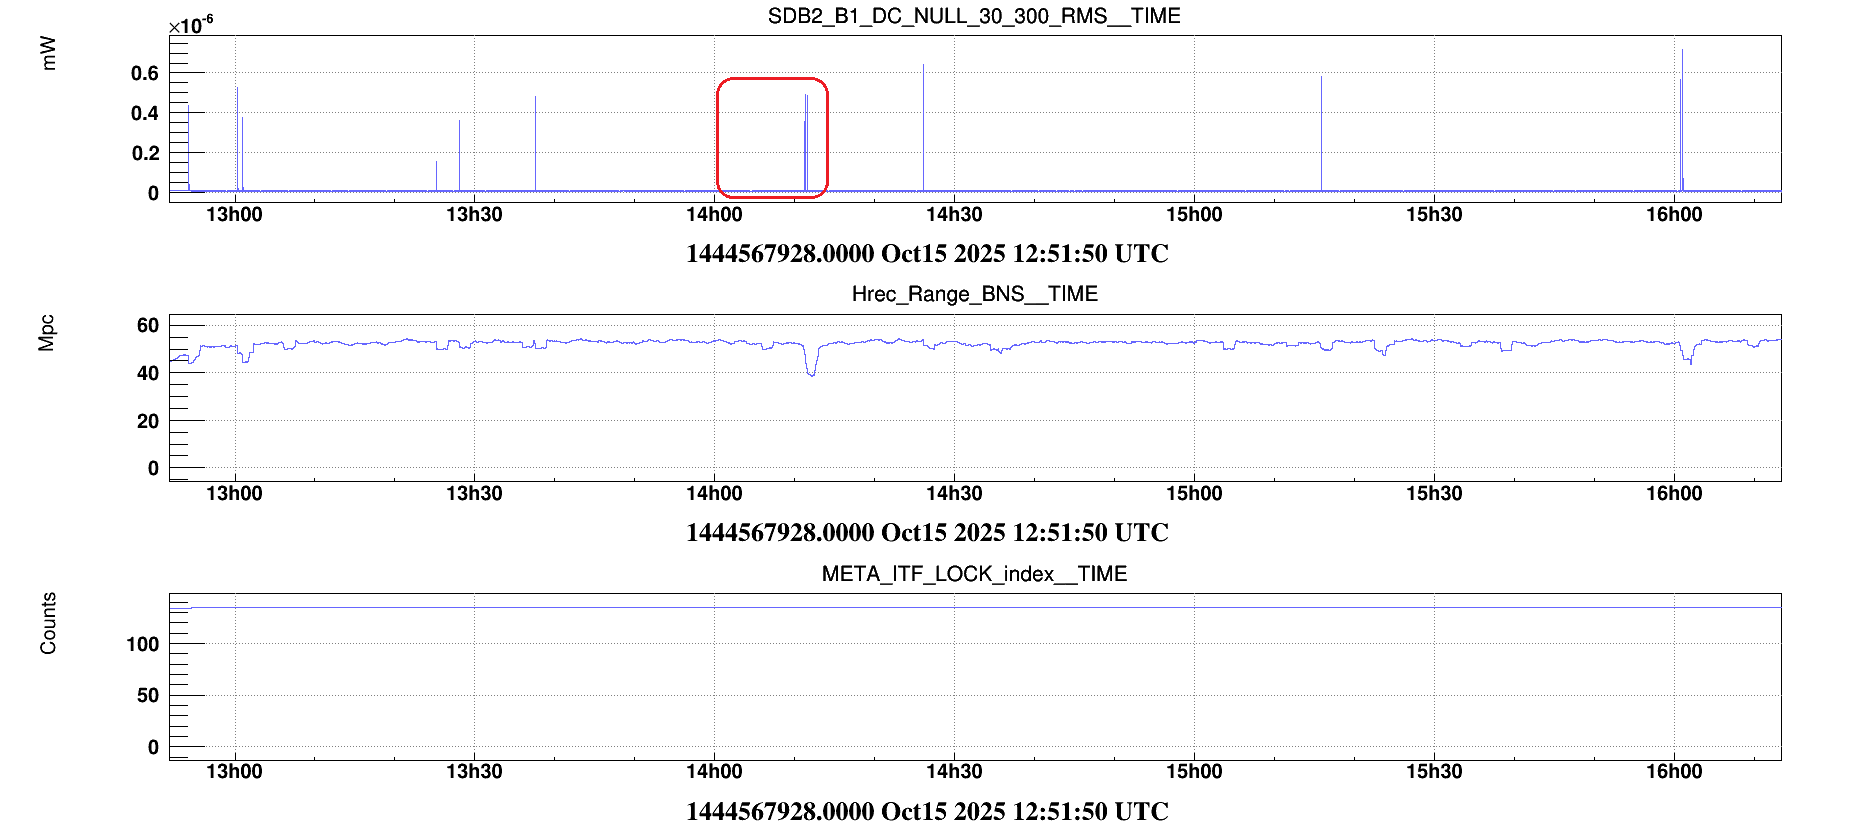The image size is (1857, 831).
Task: Click the SDB2_B1_DC_NULL_30_300_RMS__TIME plot title
Action: (x=973, y=16)
